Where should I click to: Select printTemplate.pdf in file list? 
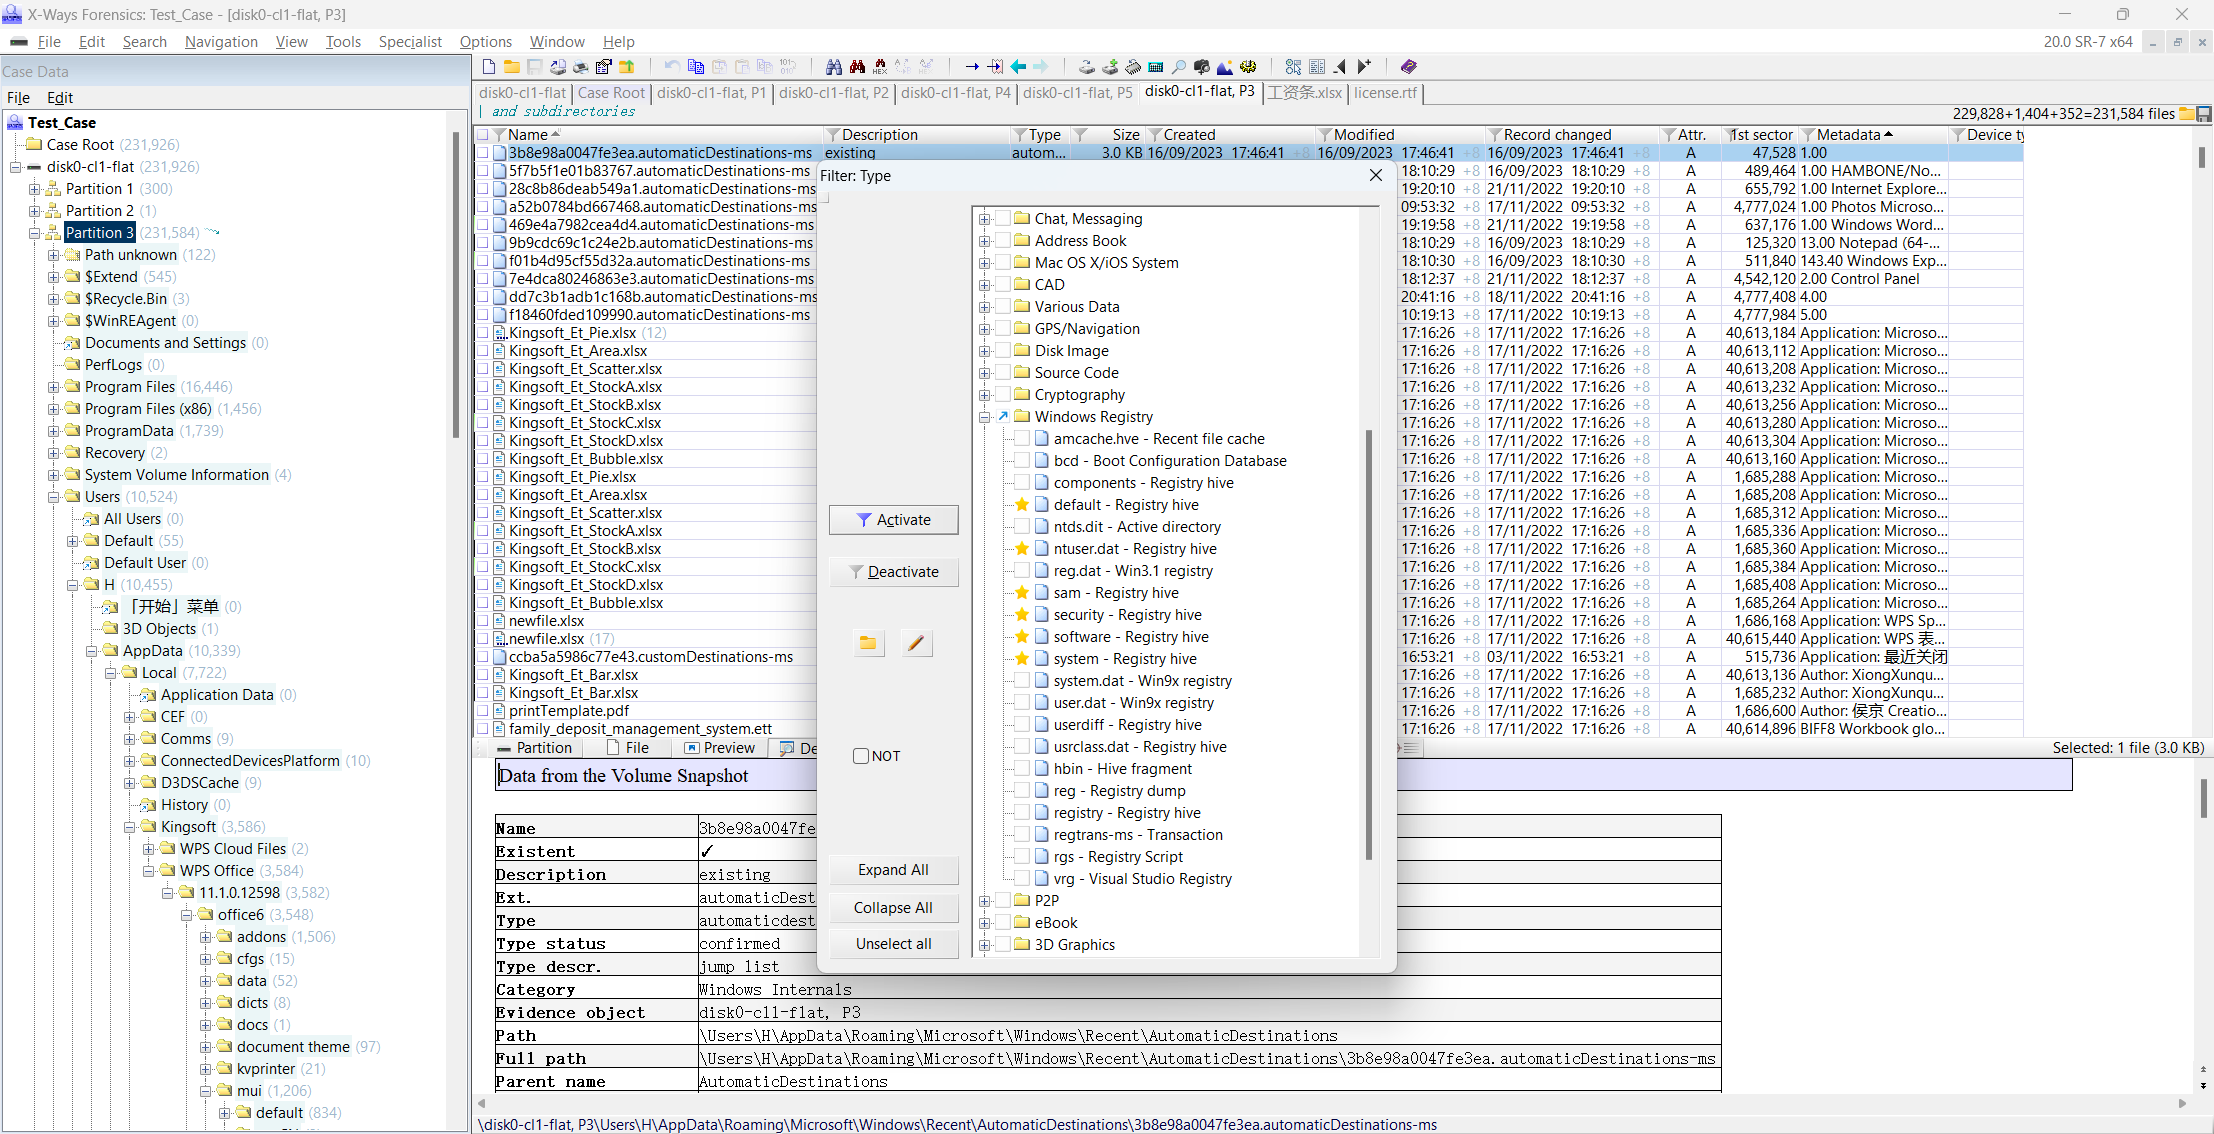[569, 711]
